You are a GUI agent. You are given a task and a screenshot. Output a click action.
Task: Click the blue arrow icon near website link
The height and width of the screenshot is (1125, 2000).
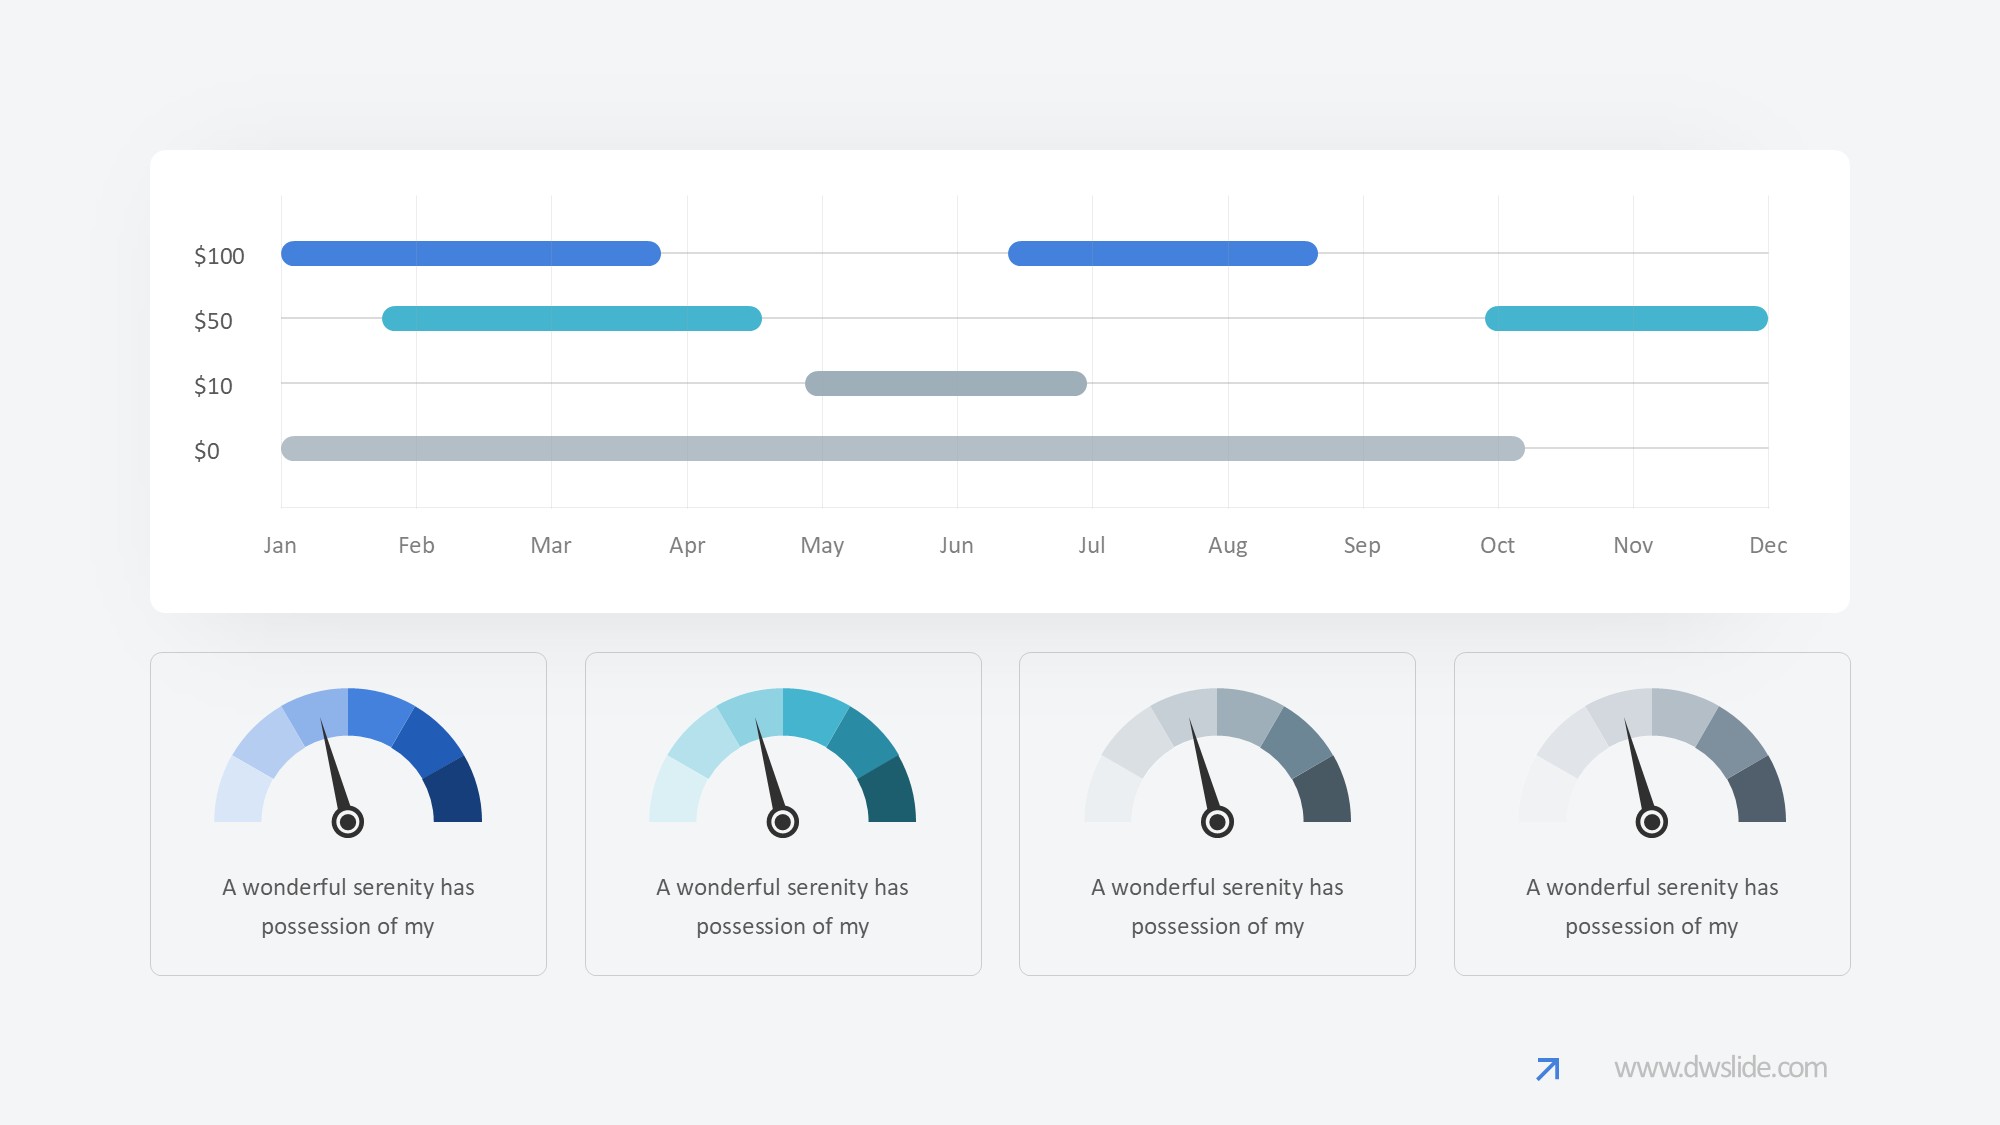1547,1069
